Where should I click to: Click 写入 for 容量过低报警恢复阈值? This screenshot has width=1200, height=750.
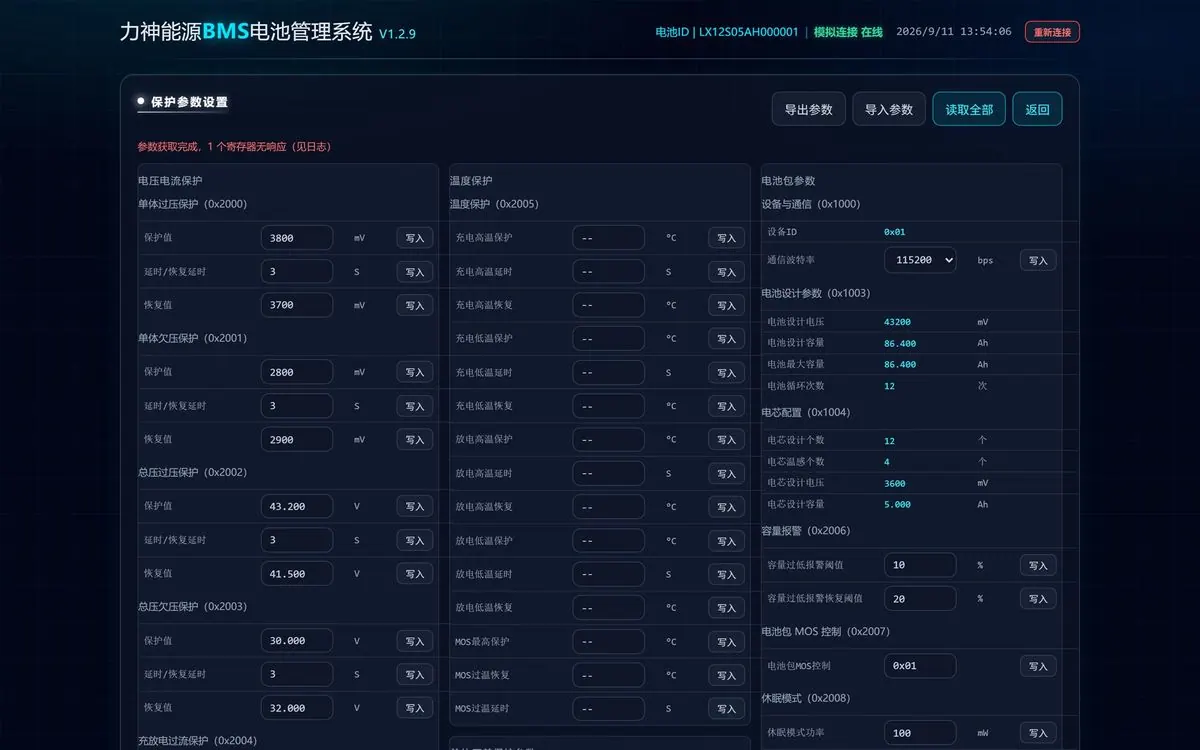1038,598
